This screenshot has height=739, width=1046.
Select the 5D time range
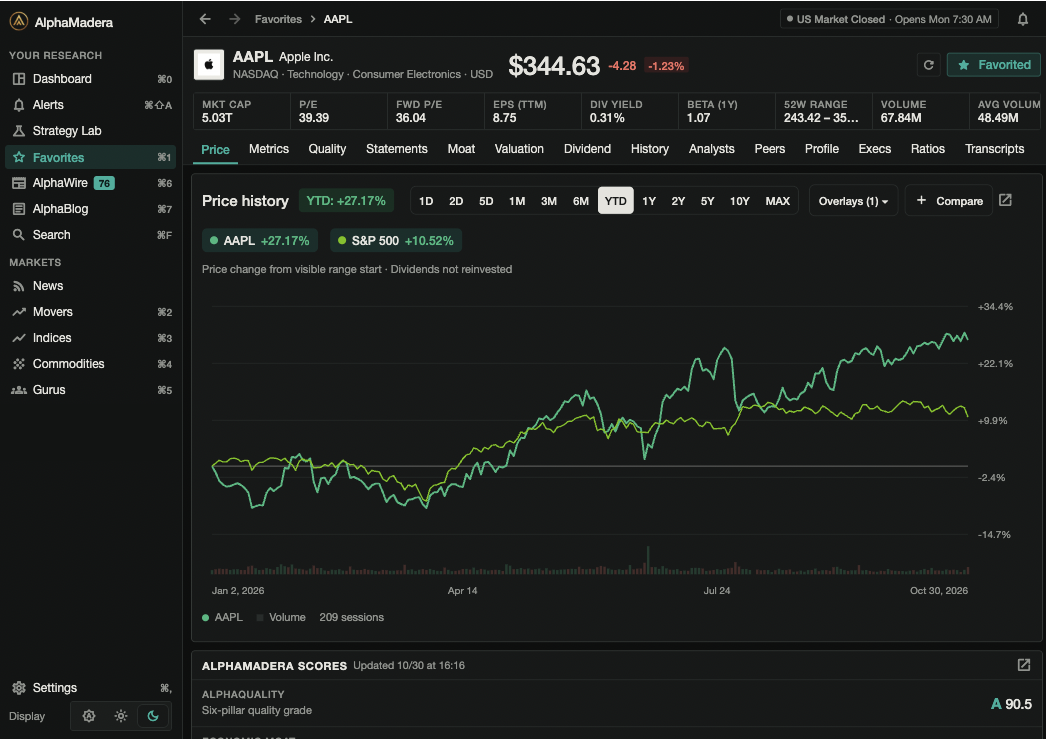click(x=486, y=201)
